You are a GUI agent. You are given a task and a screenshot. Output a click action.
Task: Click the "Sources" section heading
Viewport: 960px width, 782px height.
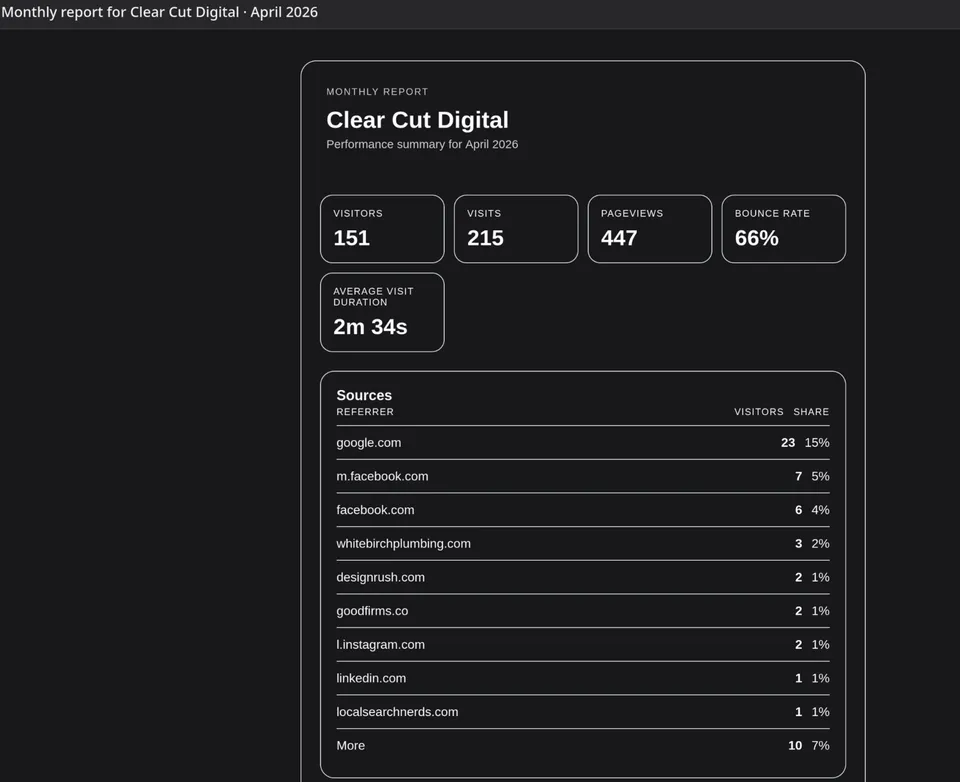coord(364,395)
